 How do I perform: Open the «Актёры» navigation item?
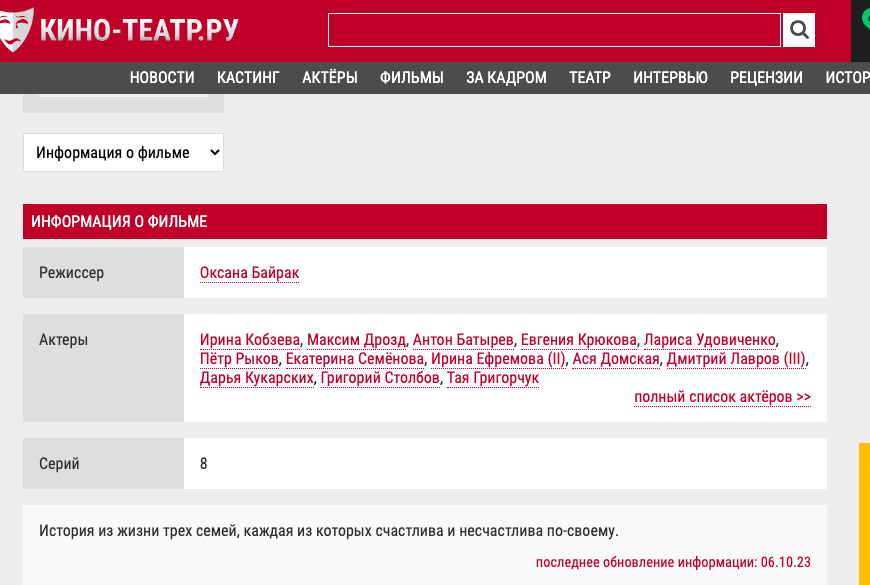329,78
